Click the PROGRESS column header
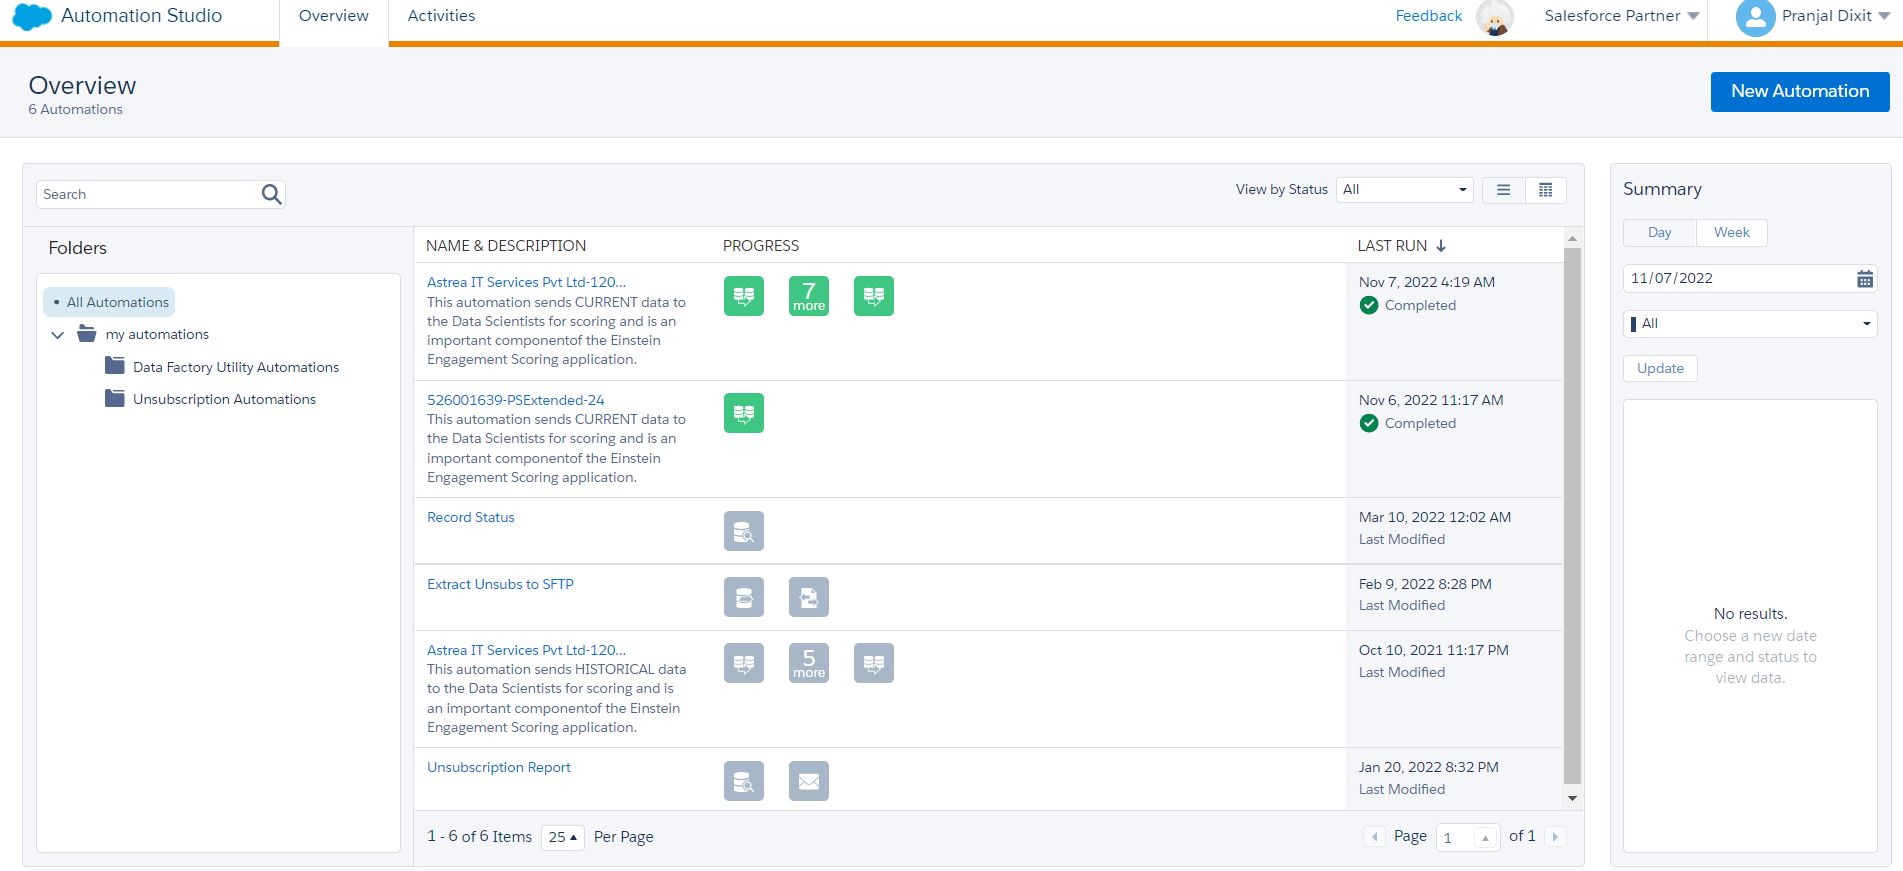 [761, 246]
